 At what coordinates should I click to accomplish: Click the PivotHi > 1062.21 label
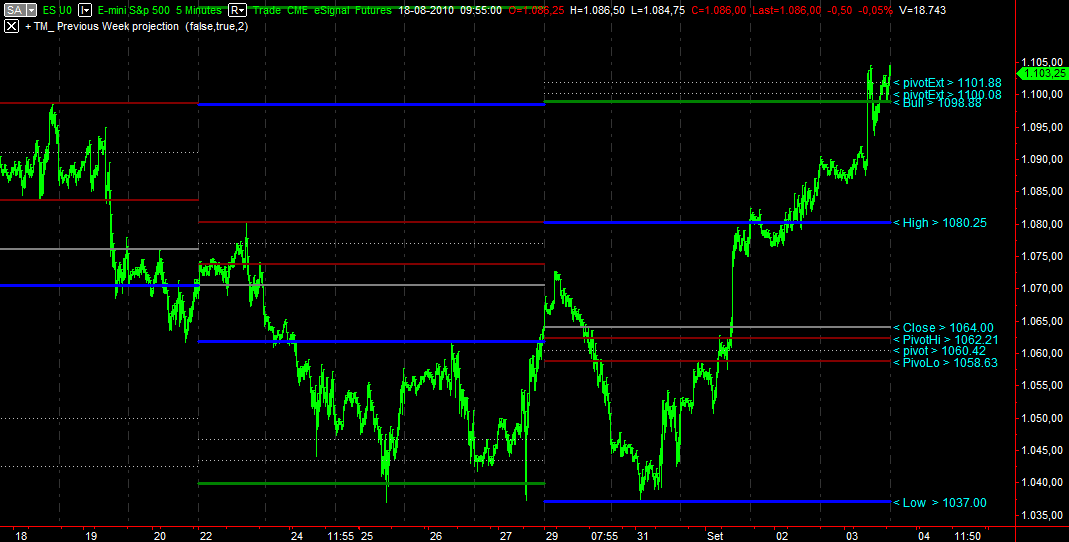(x=945, y=340)
